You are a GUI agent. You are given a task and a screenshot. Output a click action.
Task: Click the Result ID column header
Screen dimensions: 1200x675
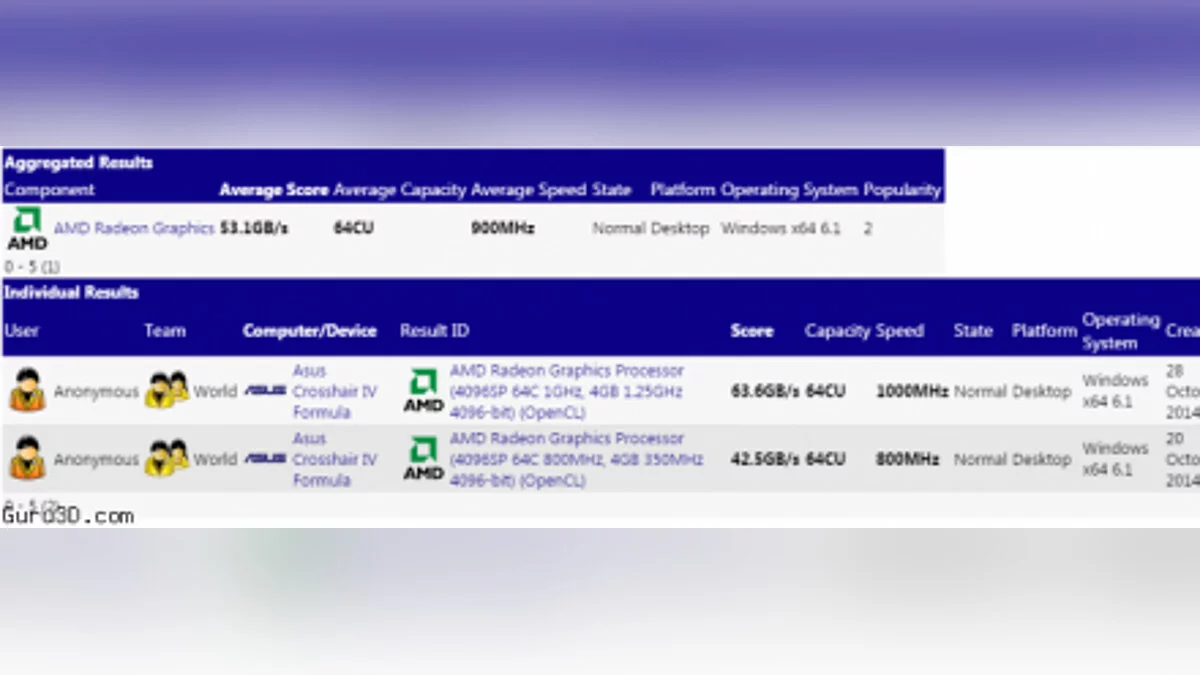point(434,331)
